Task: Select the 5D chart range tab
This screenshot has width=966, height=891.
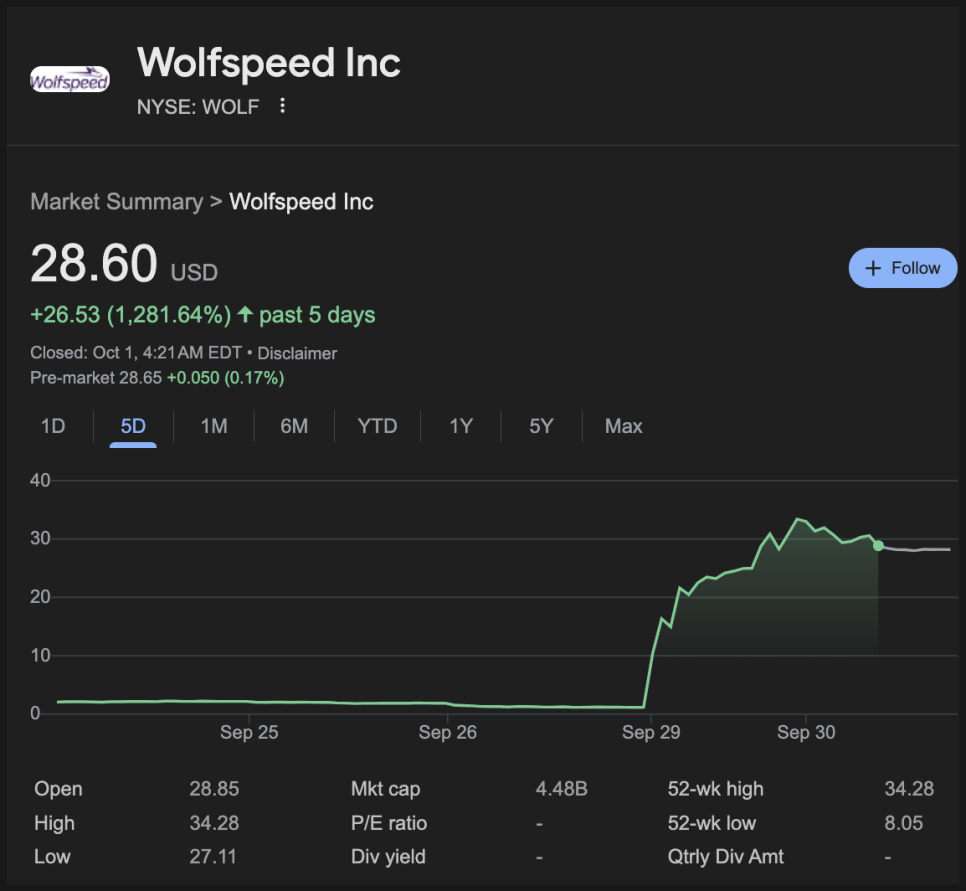Action: coord(133,426)
